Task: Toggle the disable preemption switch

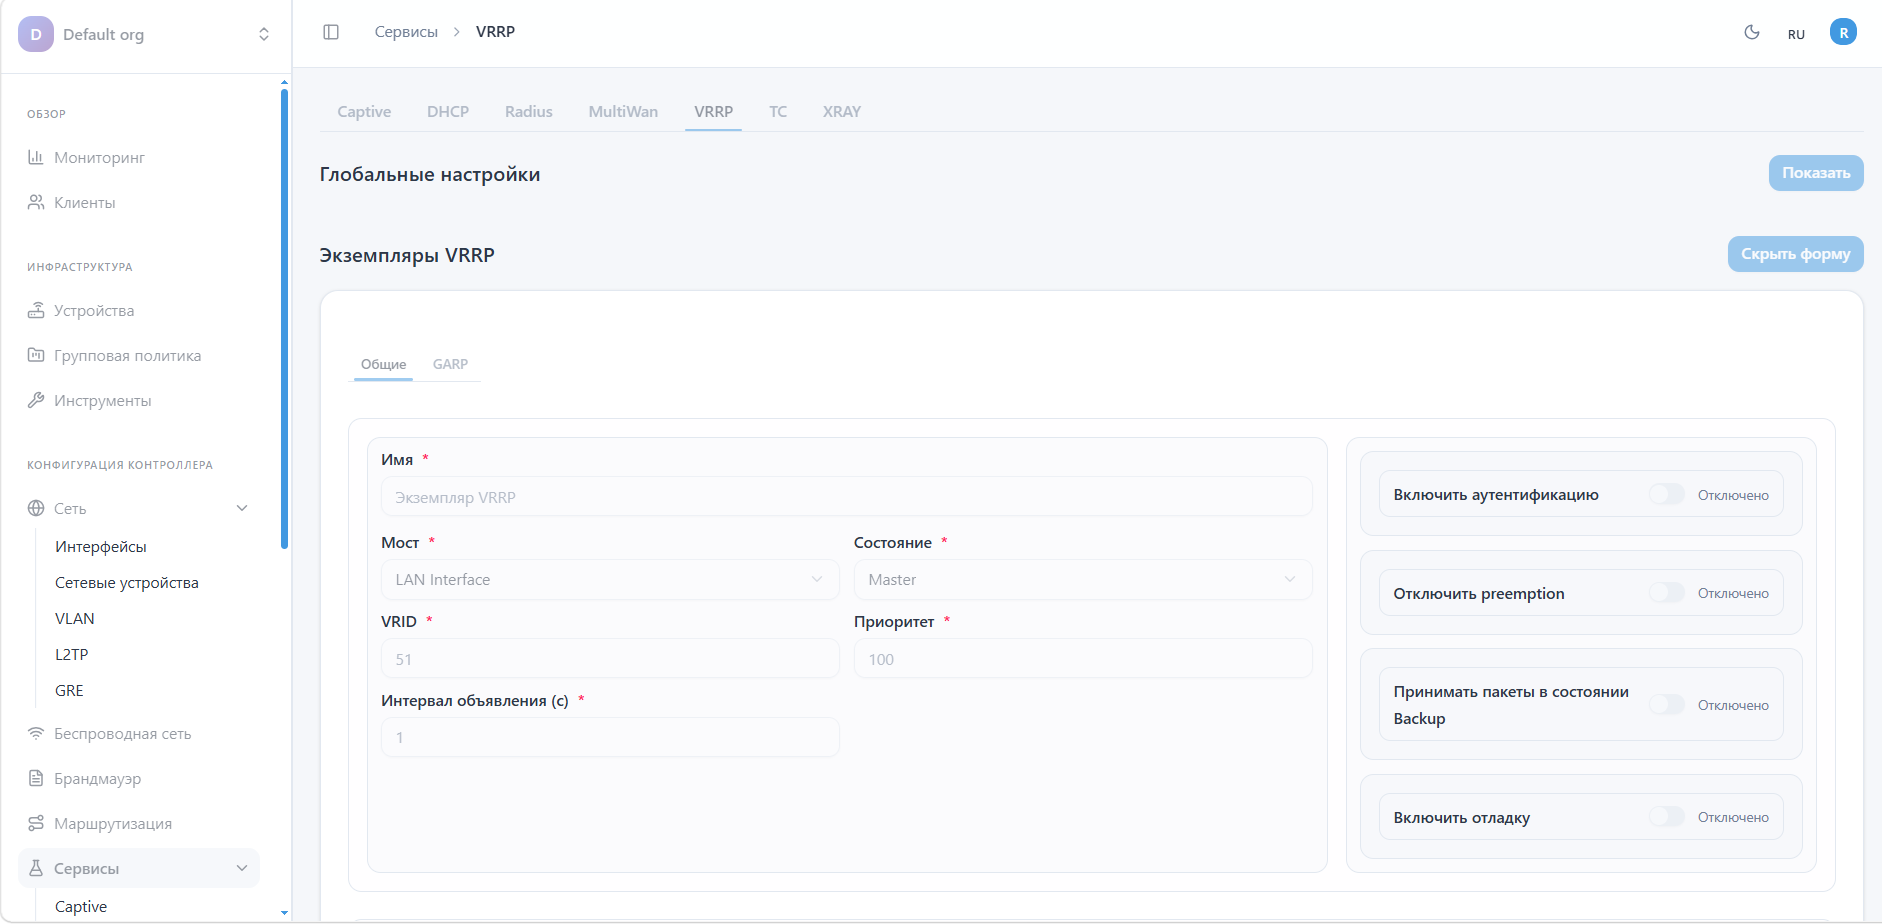Action: [1666, 593]
